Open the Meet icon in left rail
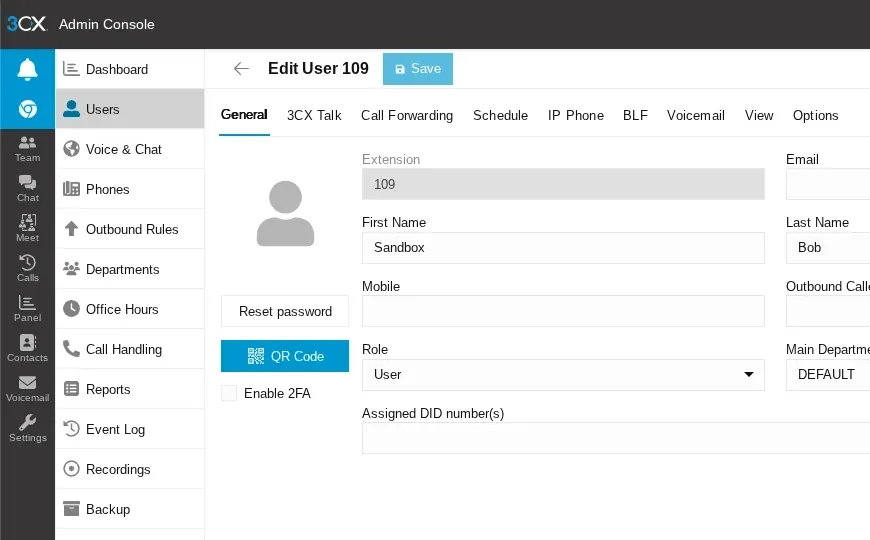This screenshot has height=540, width=870. pyautogui.click(x=27, y=229)
